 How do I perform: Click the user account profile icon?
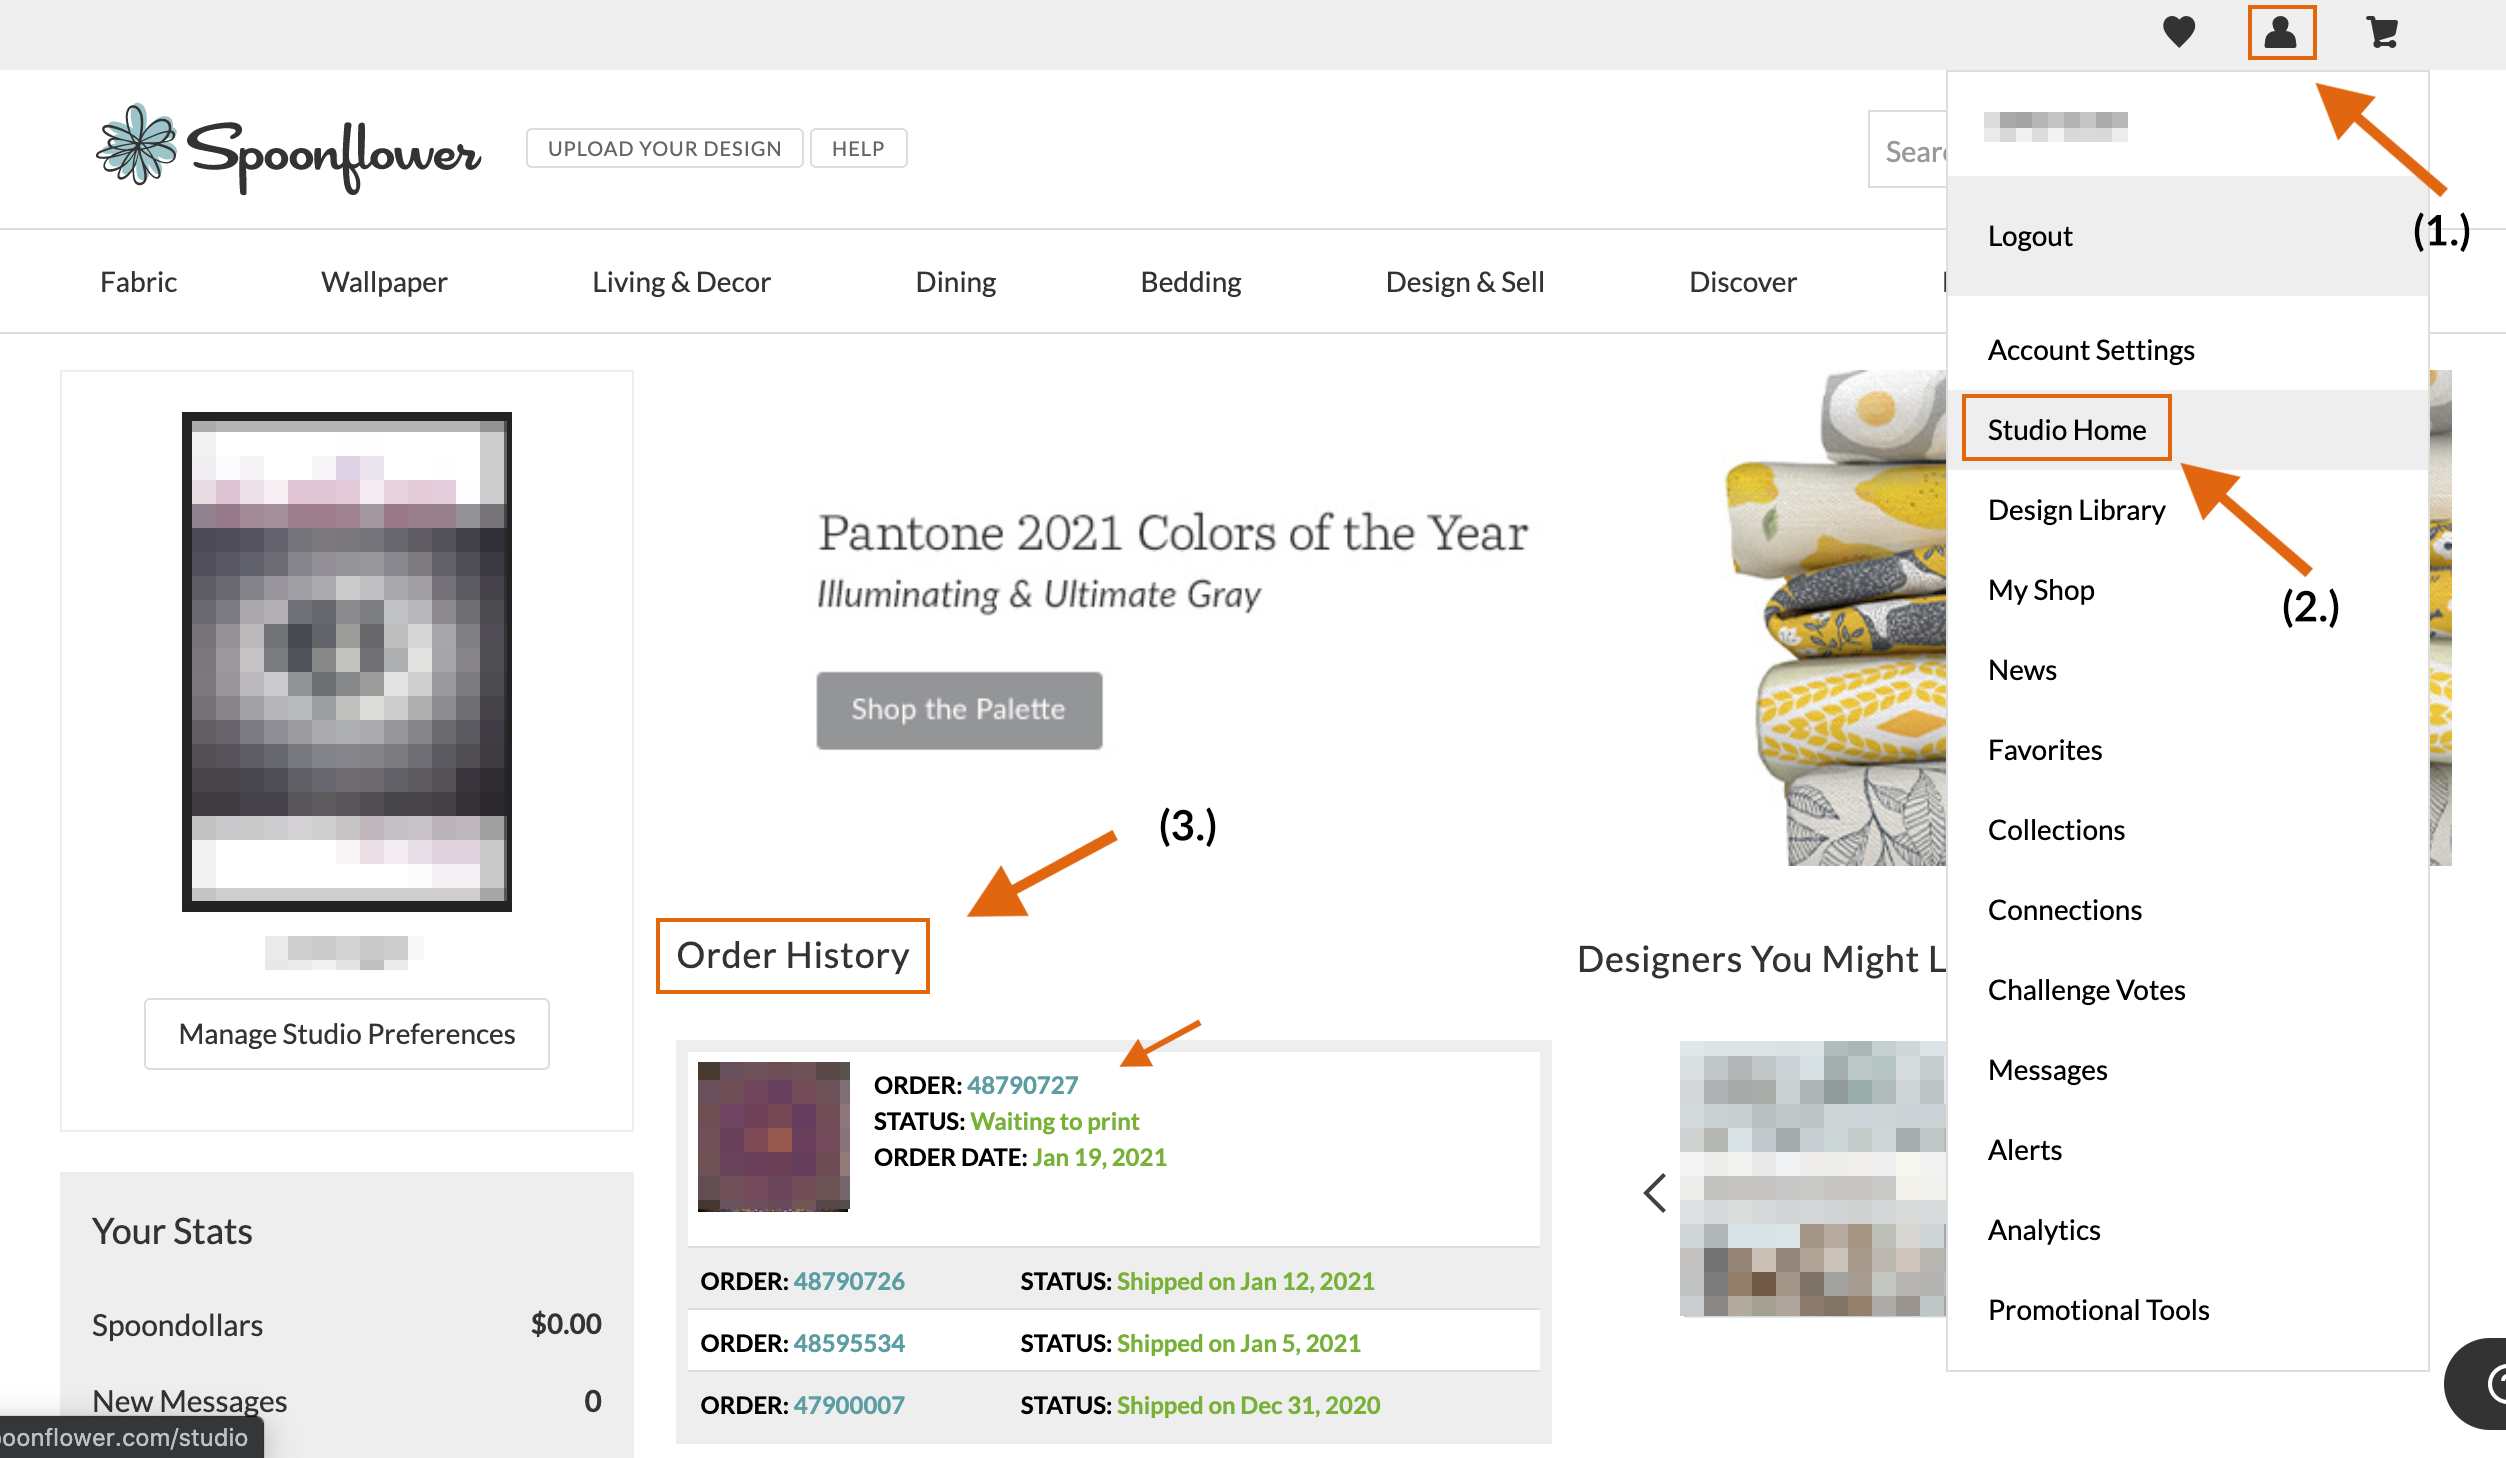click(2280, 32)
